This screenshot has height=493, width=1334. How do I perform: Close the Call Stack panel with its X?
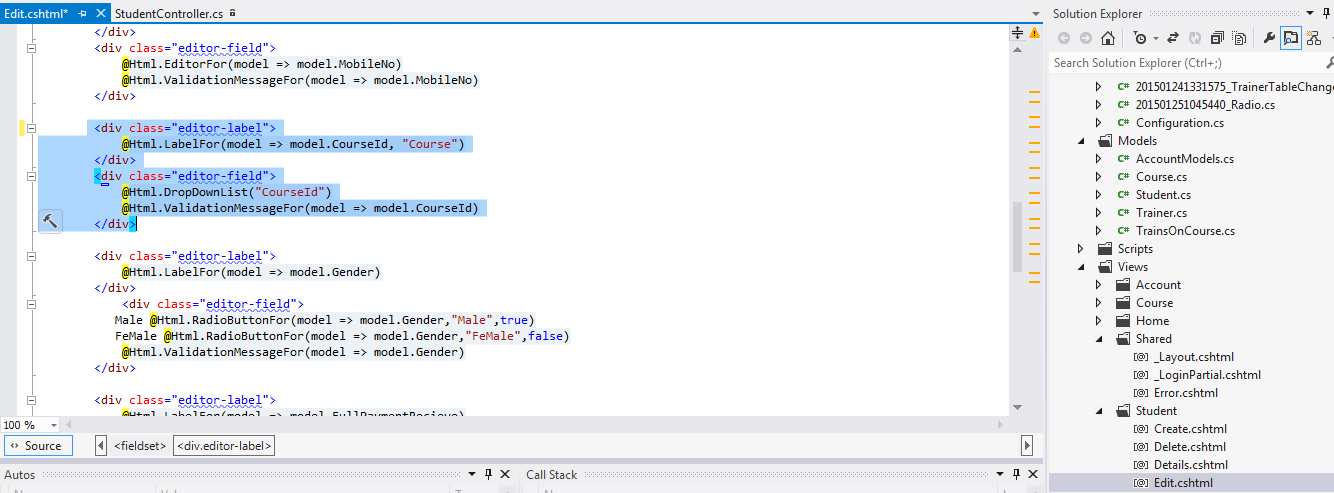click(1033, 475)
